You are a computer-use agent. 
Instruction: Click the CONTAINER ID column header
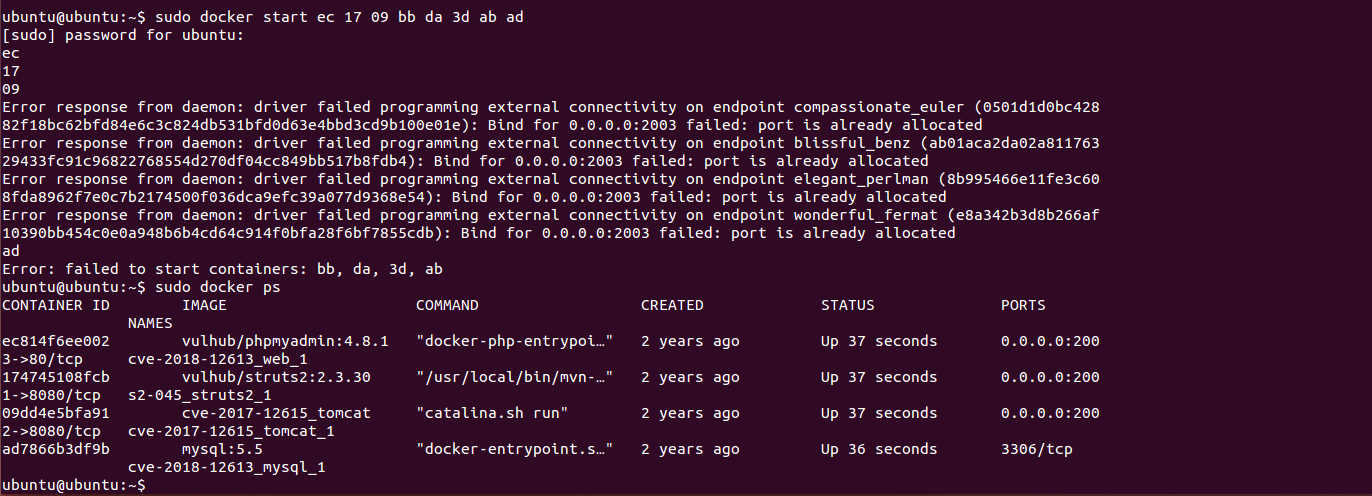[x=56, y=306]
